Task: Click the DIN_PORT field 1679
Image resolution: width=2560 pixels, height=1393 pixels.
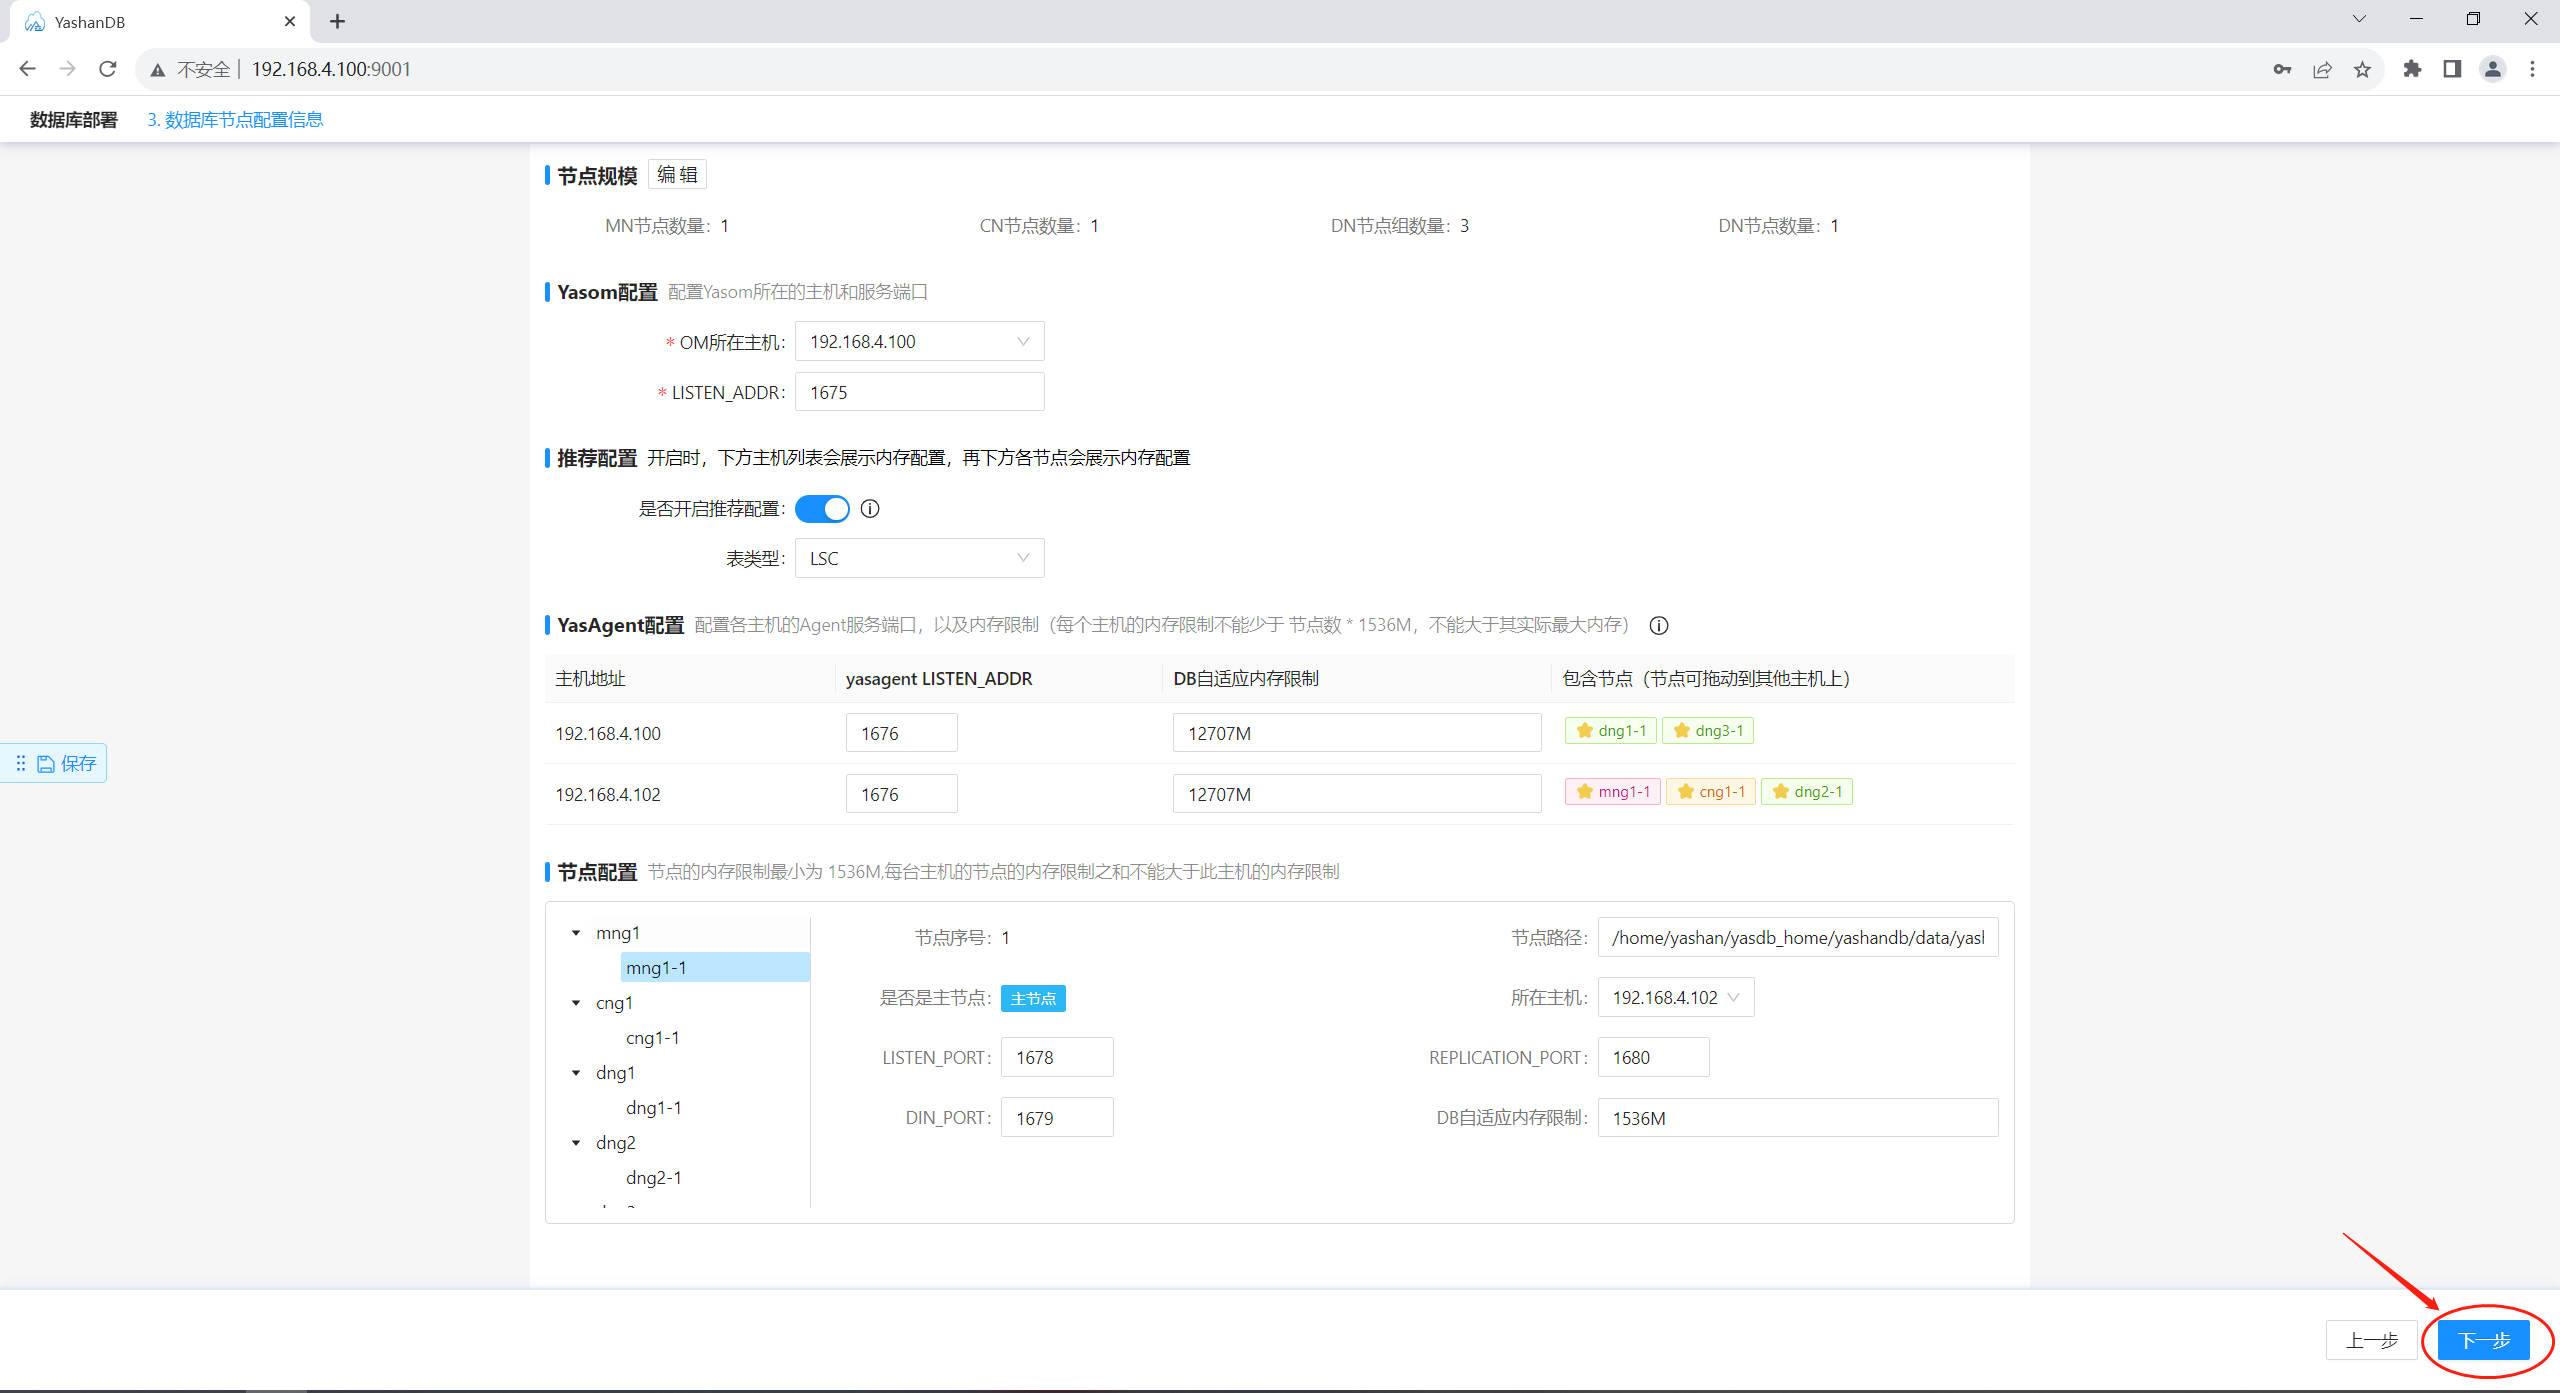Action: 1057,1118
